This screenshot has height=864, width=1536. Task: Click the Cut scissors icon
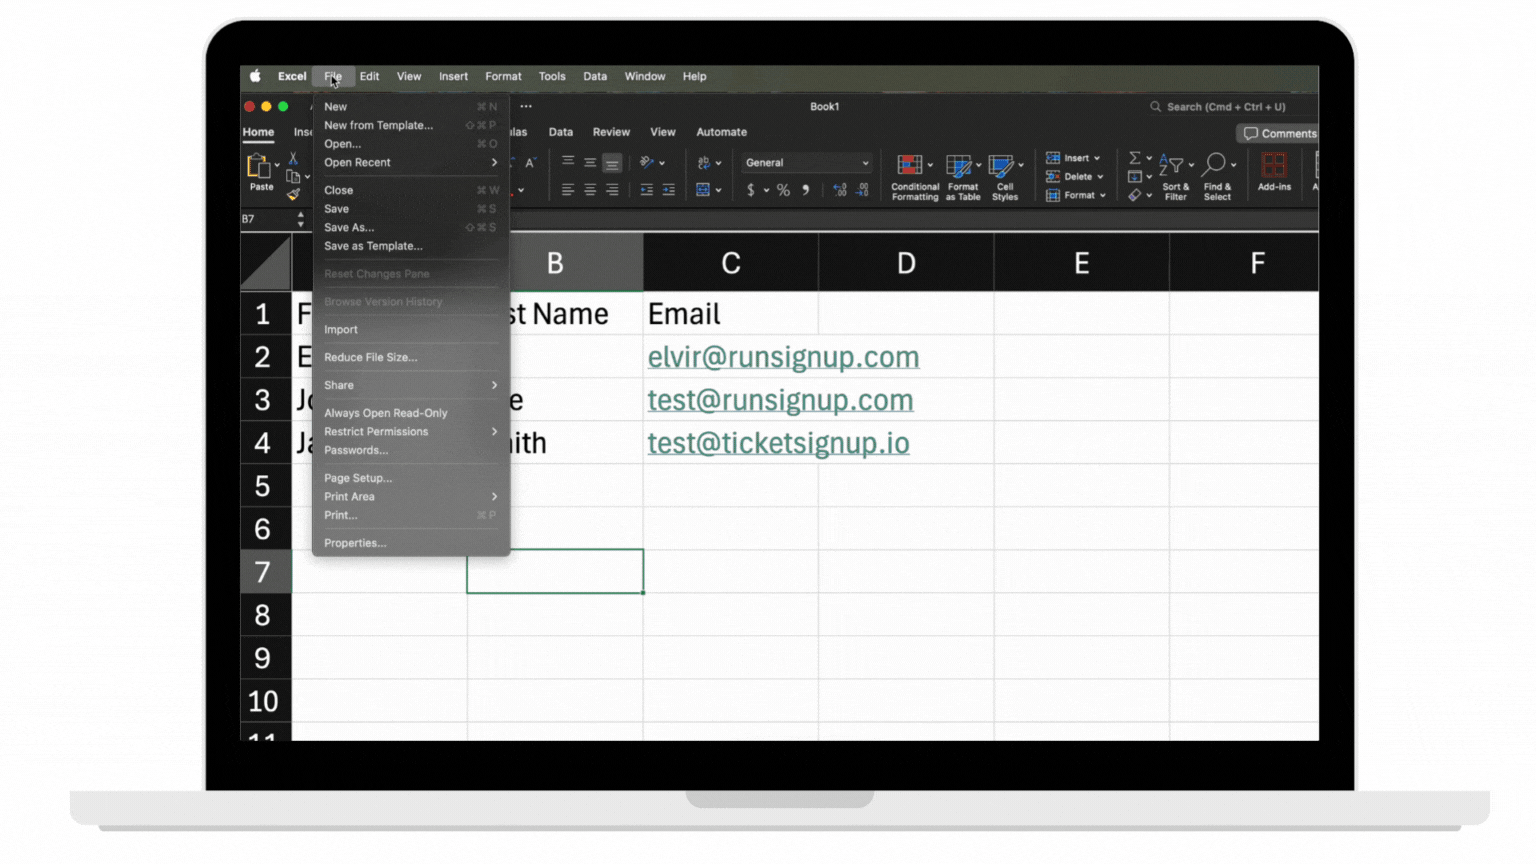[293, 159]
